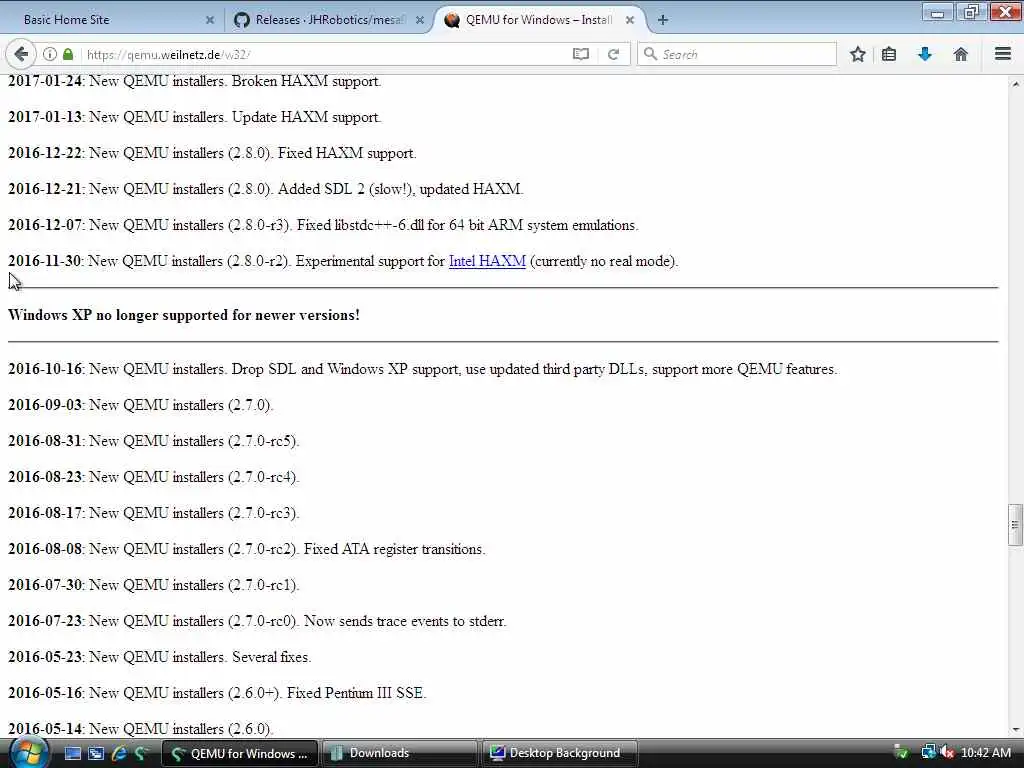Click the 2017-01-24 Broken HAXM entry
1024x768 pixels.
[195, 81]
